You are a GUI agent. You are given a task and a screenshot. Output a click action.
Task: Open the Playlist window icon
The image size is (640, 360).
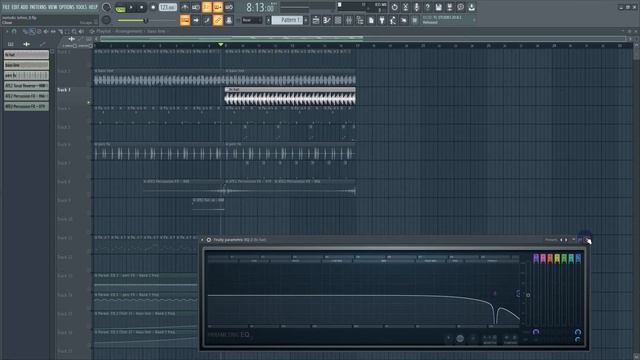[x=316, y=20]
